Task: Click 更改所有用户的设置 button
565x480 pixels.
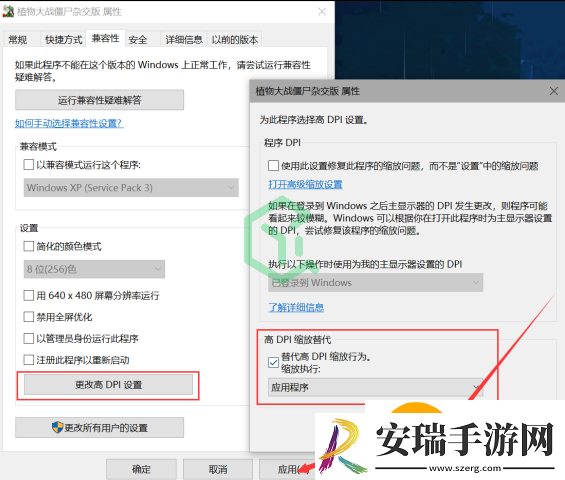Action: (99, 427)
